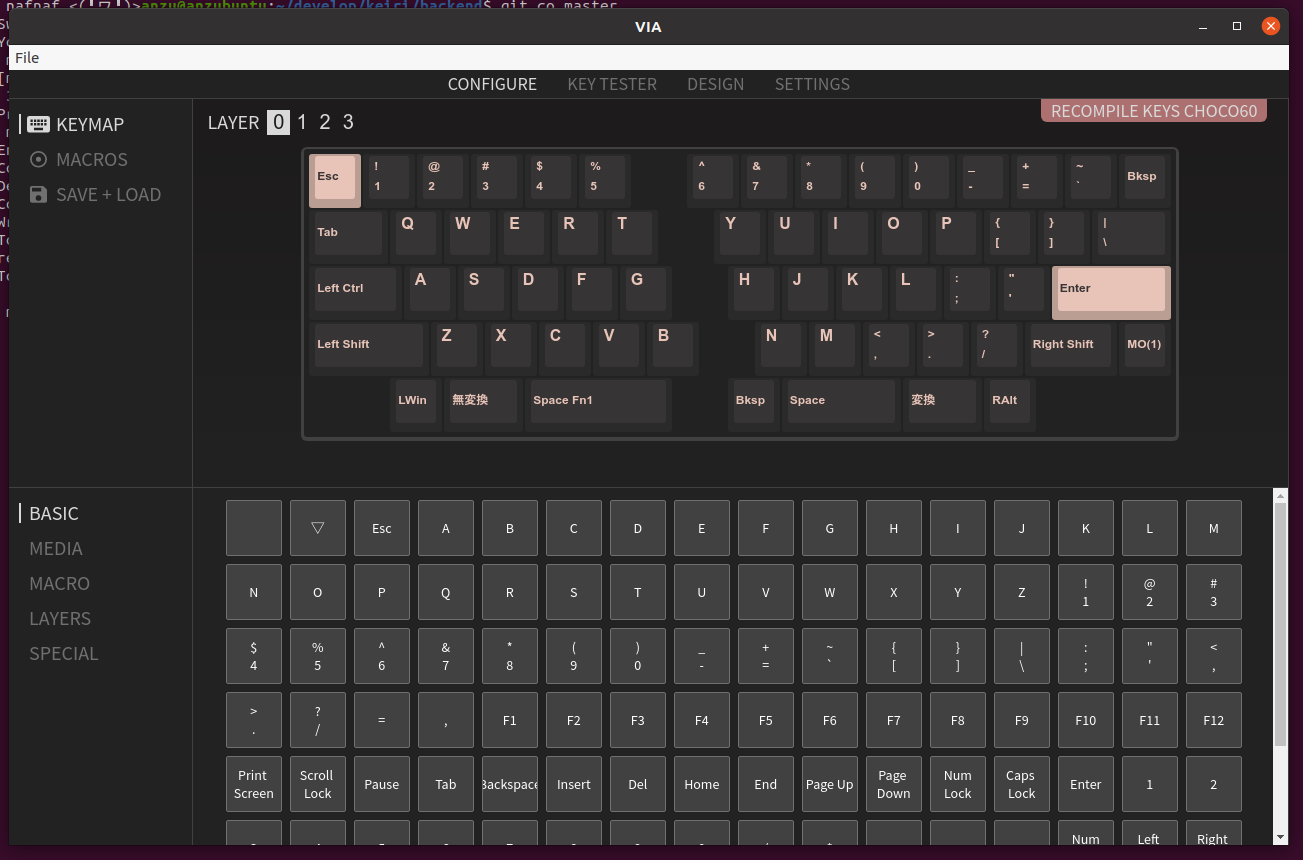Image resolution: width=1303 pixels, height=860 pixels.
Task: Choose the Insert keycode
Action: 574,784
